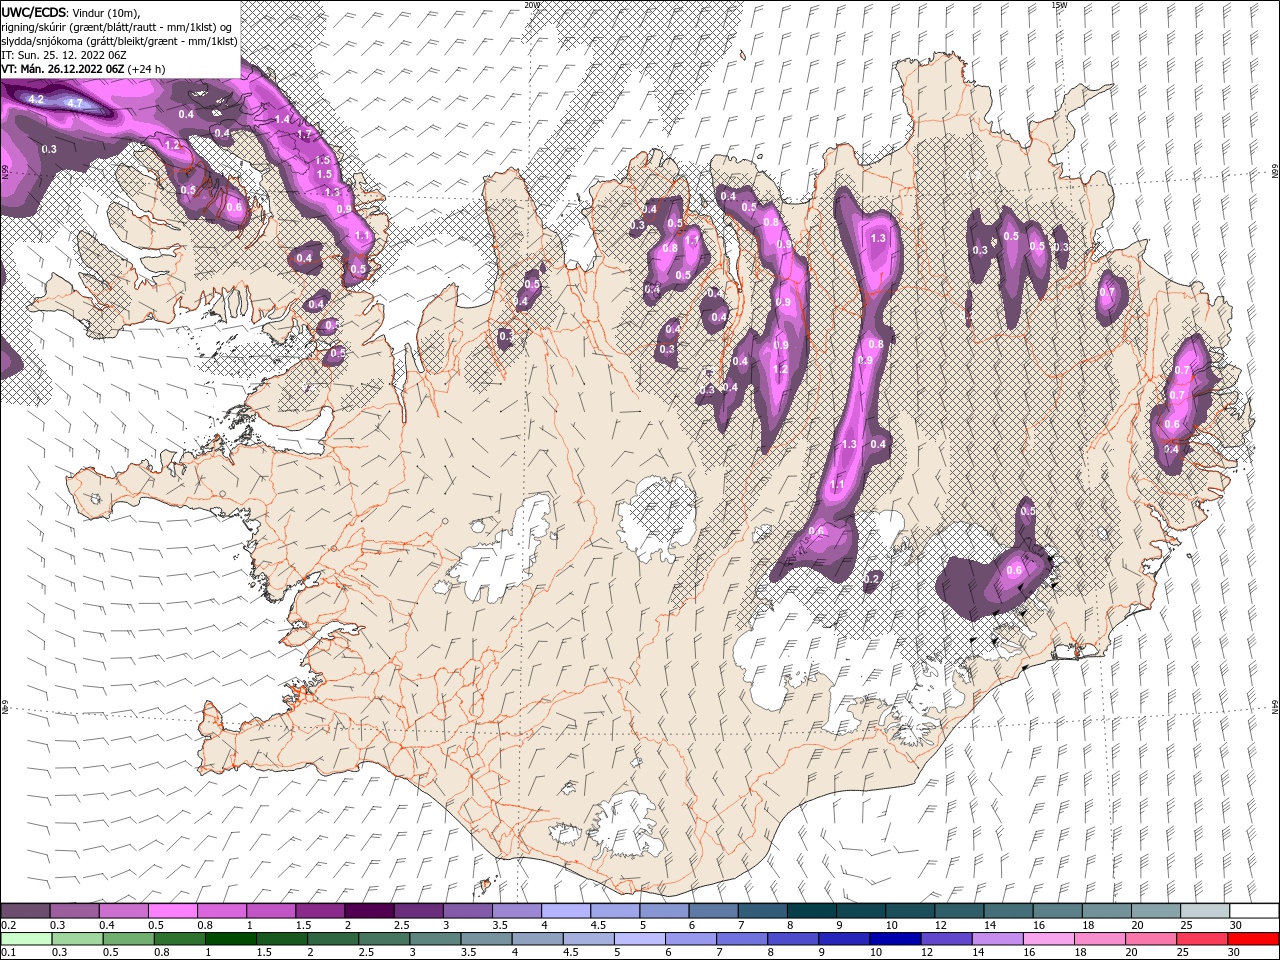Pick the deep navy 10 rain legend swatch

[x=894, y=939]
